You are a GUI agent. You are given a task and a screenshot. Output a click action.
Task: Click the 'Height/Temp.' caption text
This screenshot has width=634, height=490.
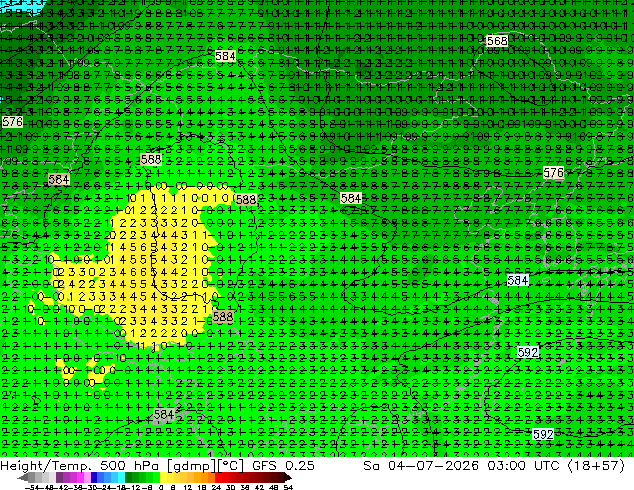point(46,466)
